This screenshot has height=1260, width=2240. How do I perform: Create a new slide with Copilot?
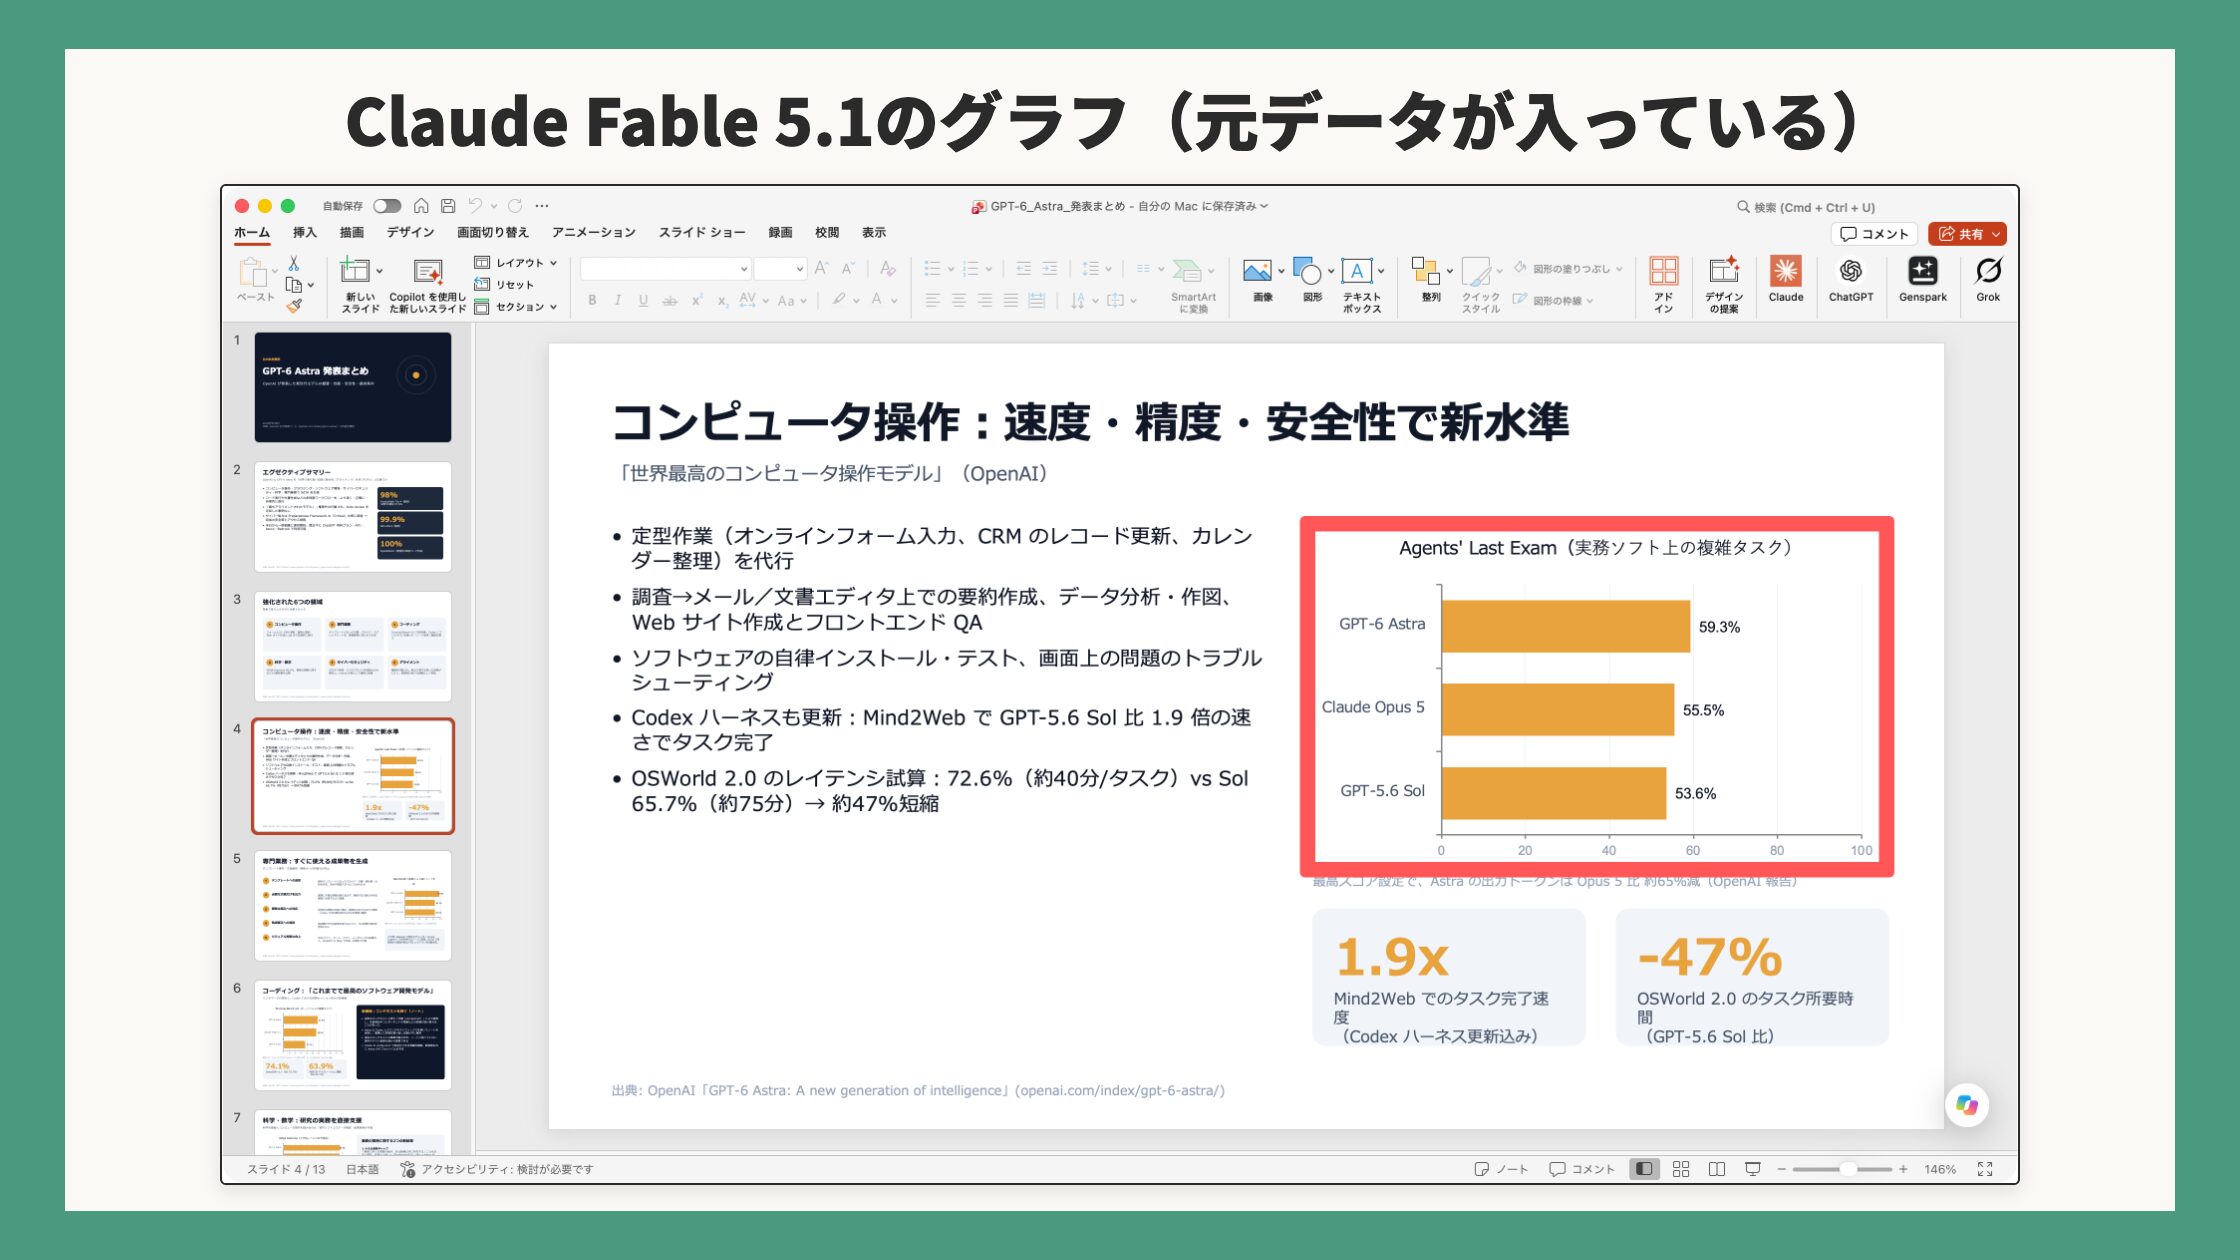click(427, 284)
